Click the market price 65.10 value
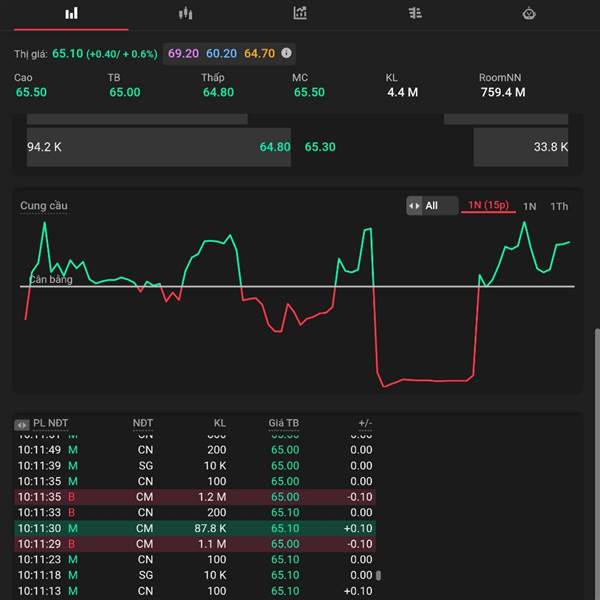This screenshot has height=600, width=600. (x=67, y=53)
